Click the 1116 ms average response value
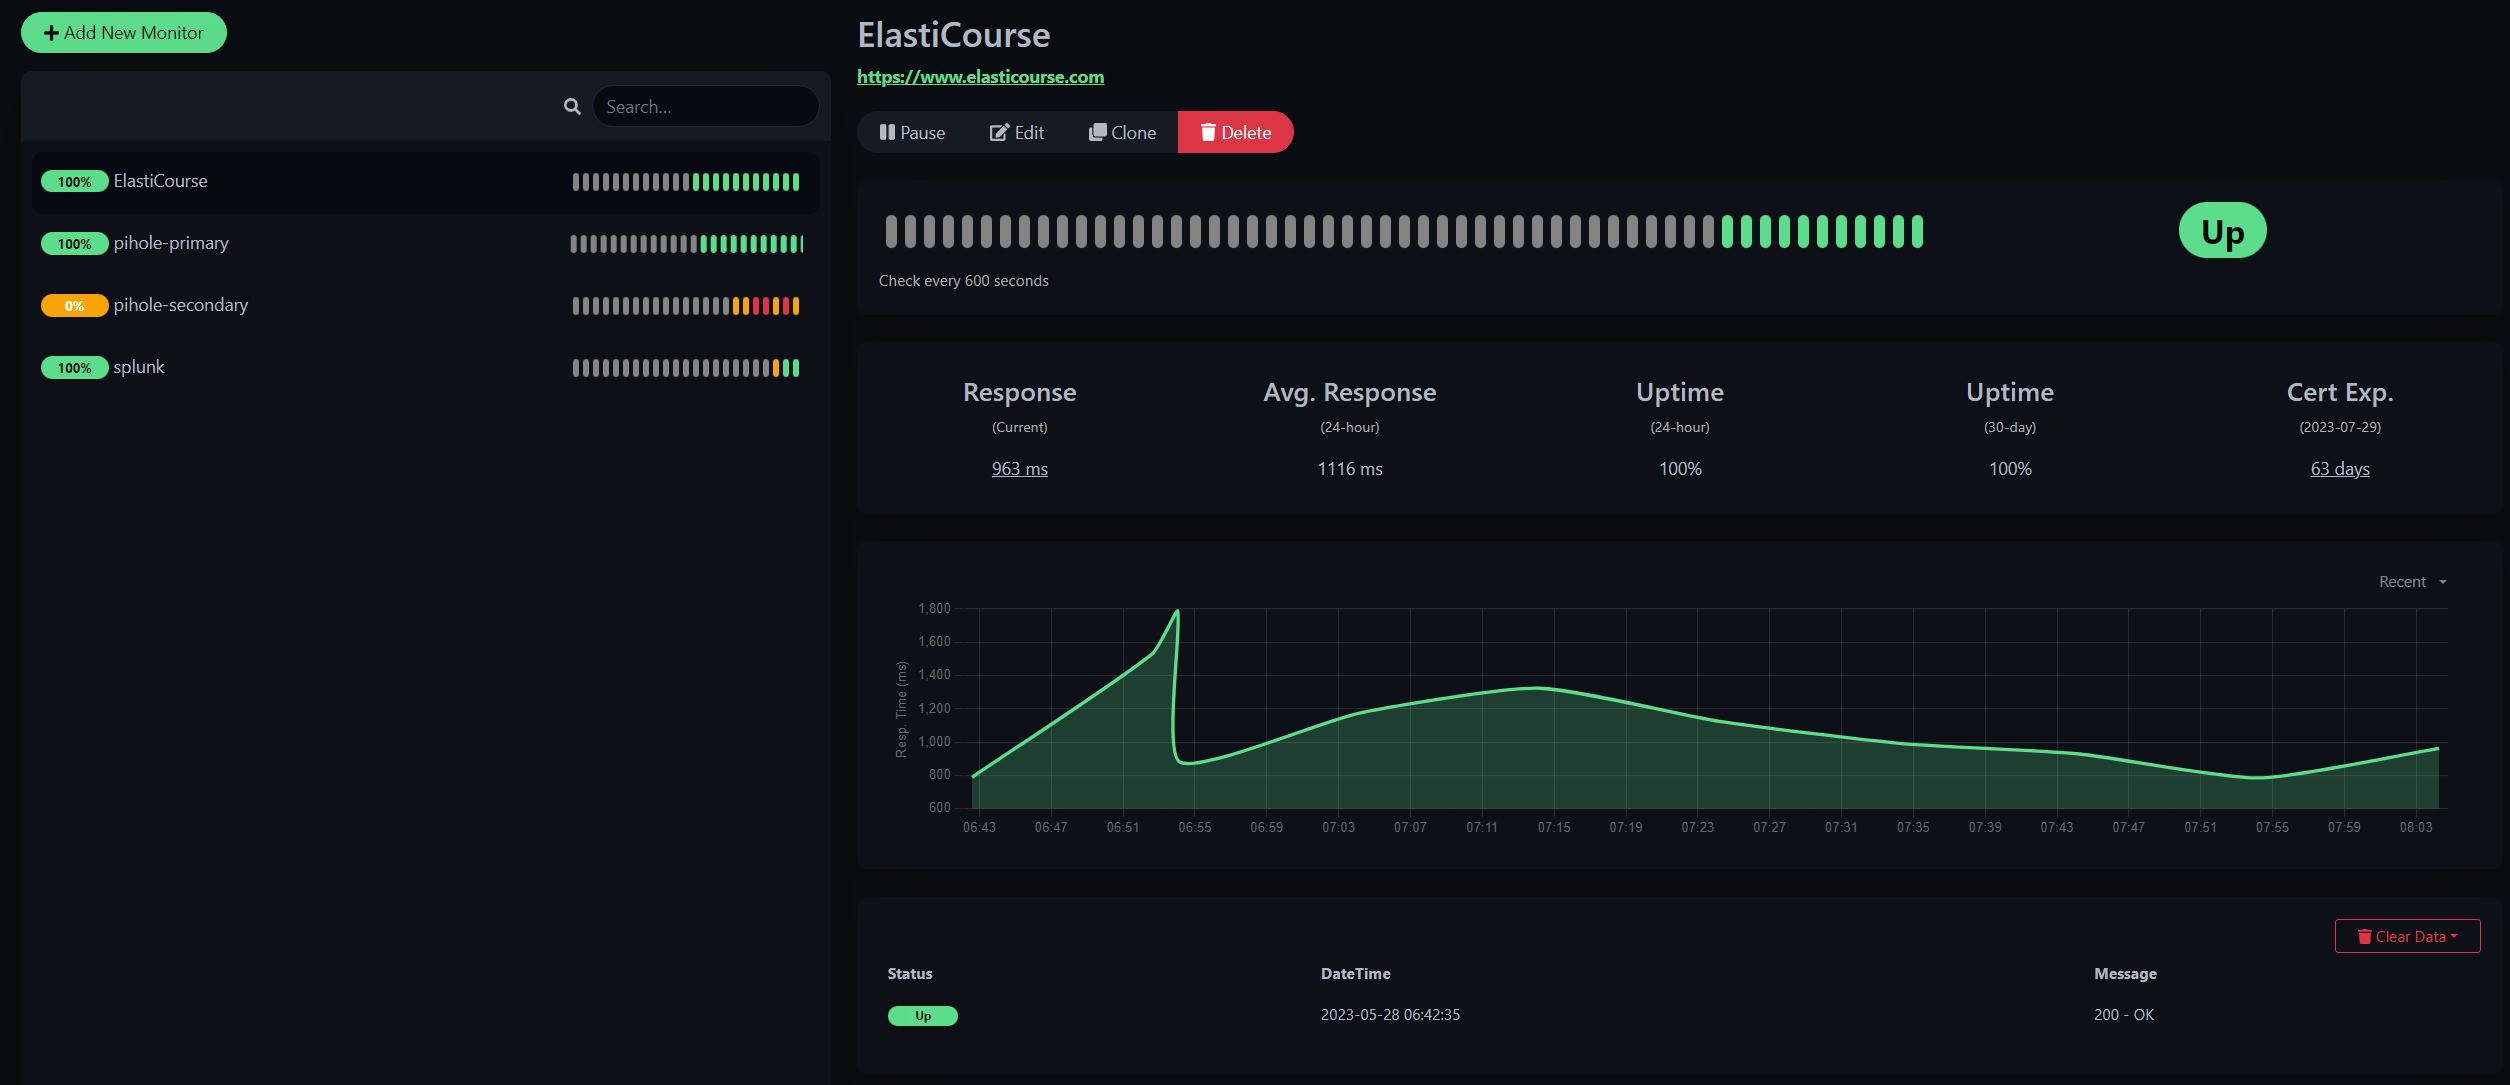The height and width of the screenshot is (1085, 2510). 1350,469
